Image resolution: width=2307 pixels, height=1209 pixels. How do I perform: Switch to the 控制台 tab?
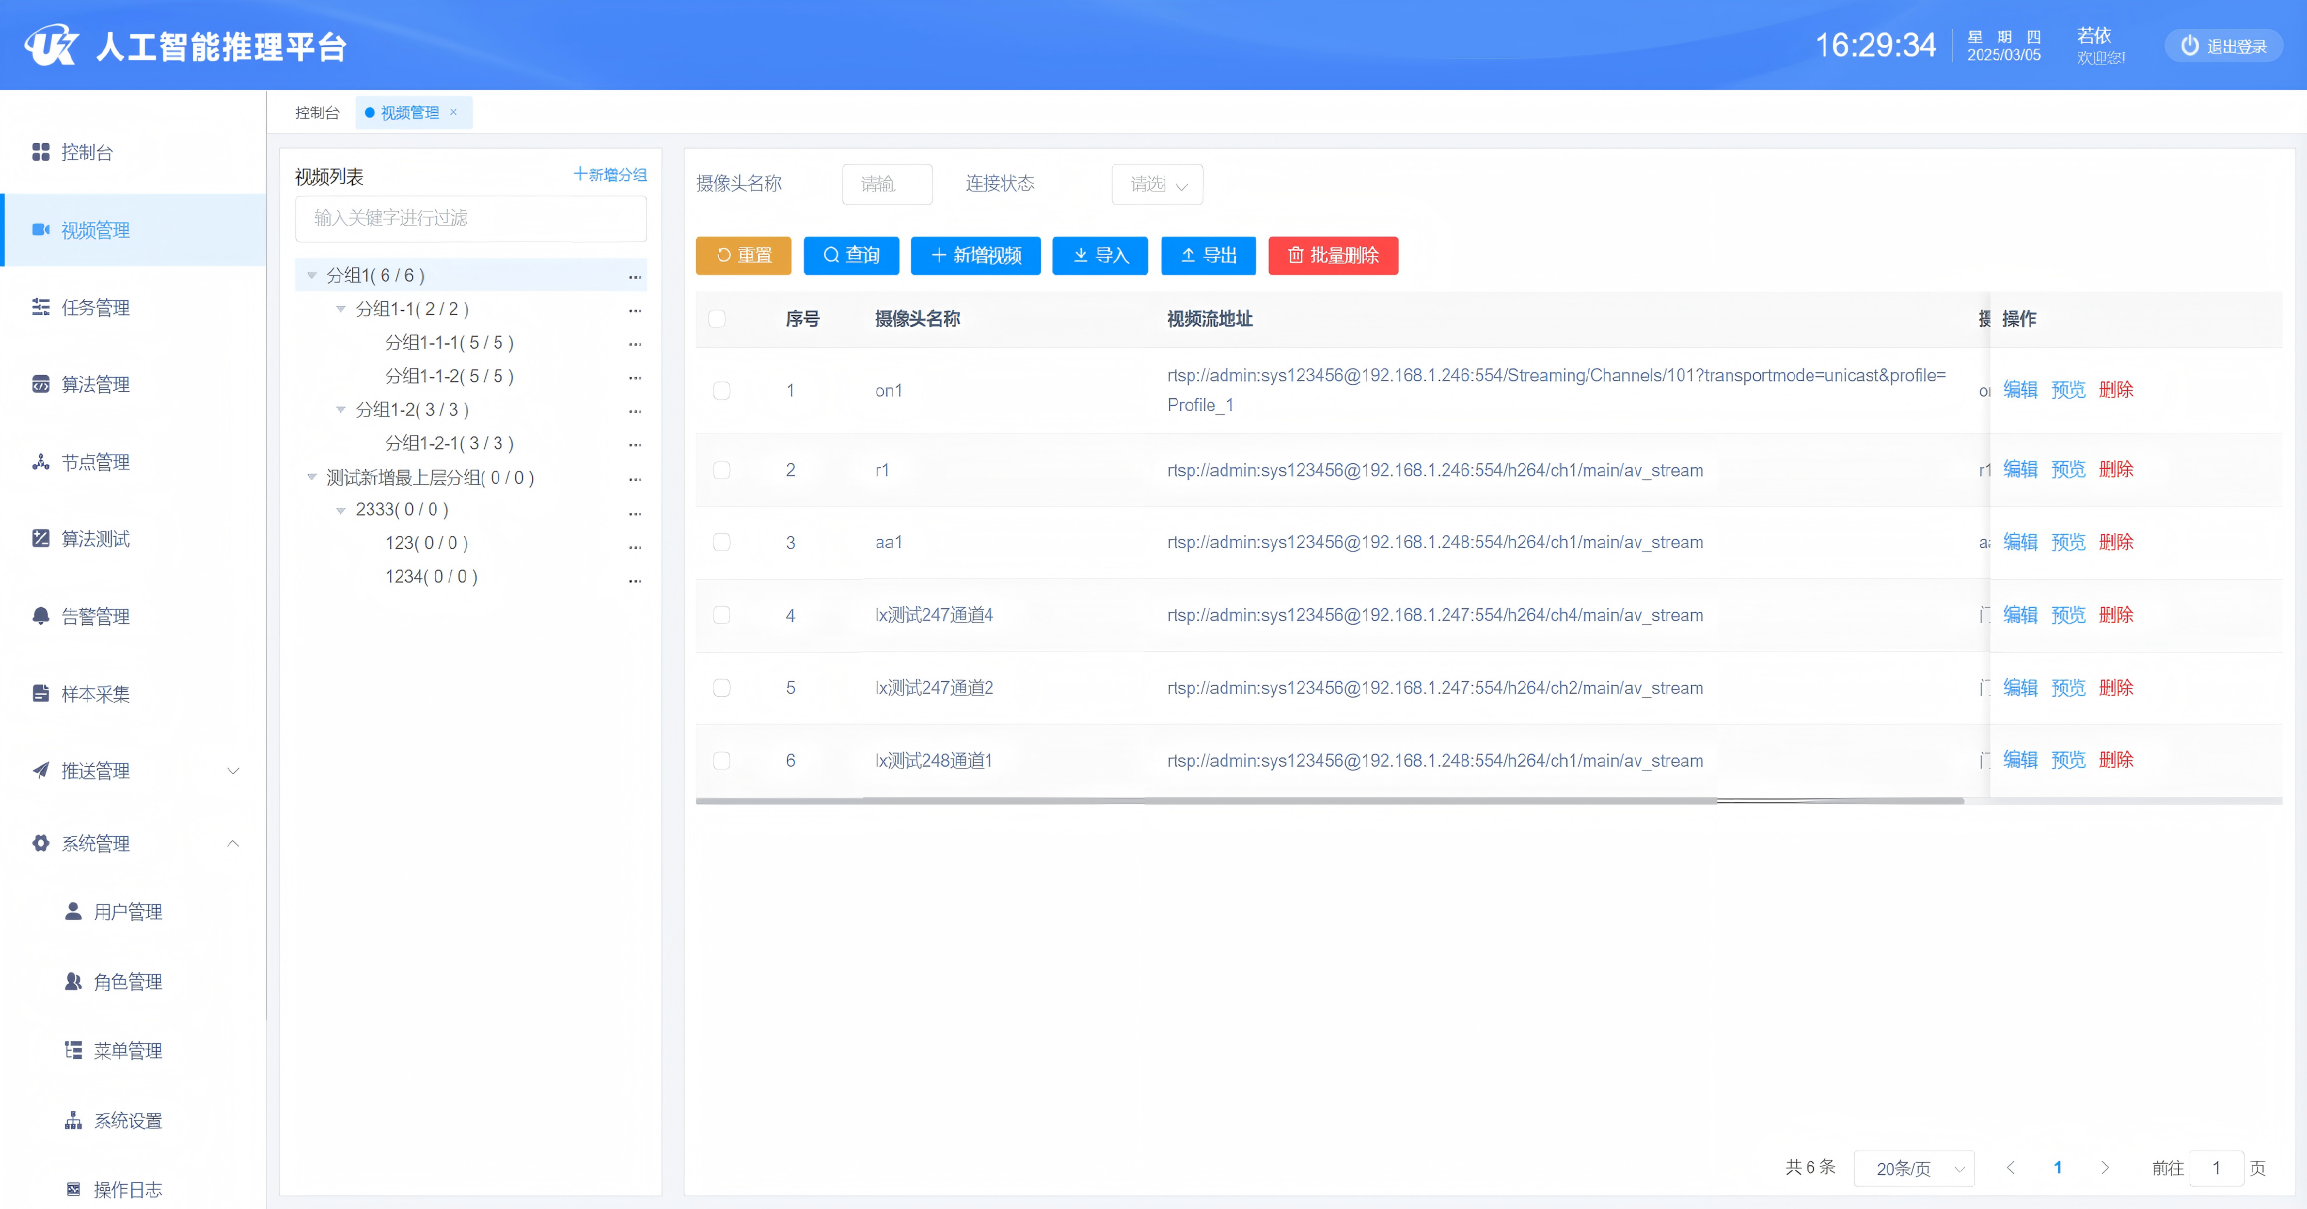(317, 113)
